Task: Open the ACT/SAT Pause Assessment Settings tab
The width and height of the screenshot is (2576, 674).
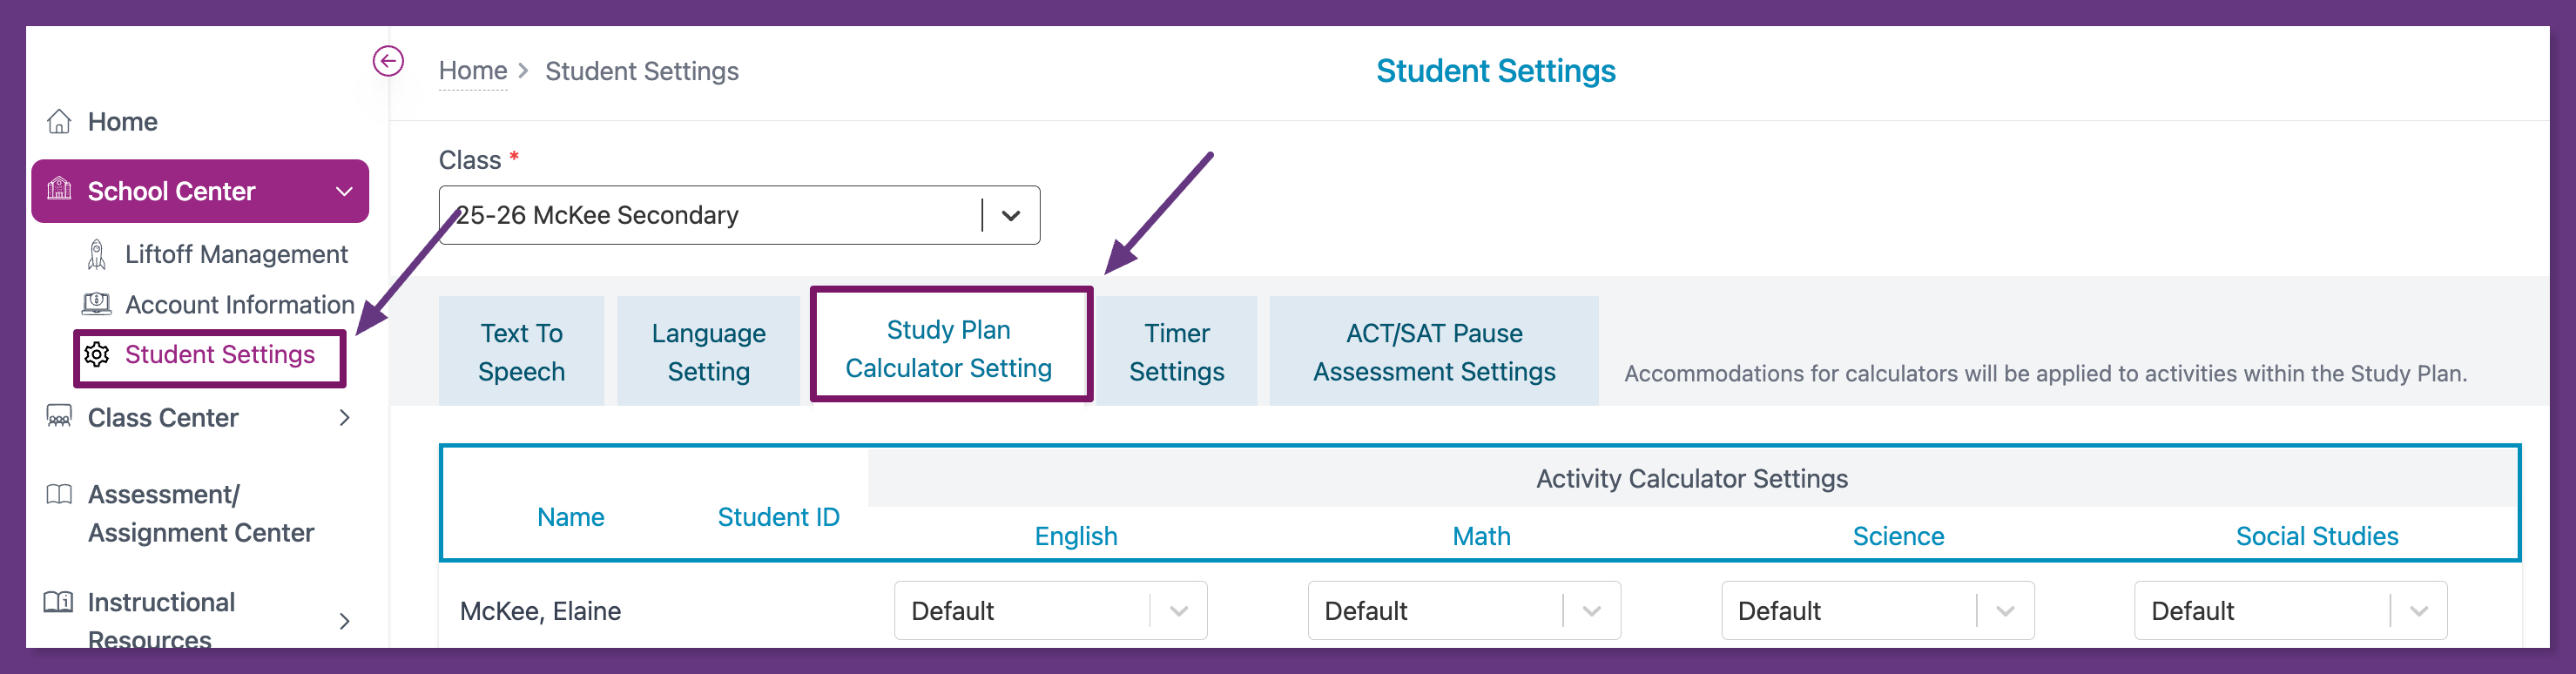Action: (1433, 351)
